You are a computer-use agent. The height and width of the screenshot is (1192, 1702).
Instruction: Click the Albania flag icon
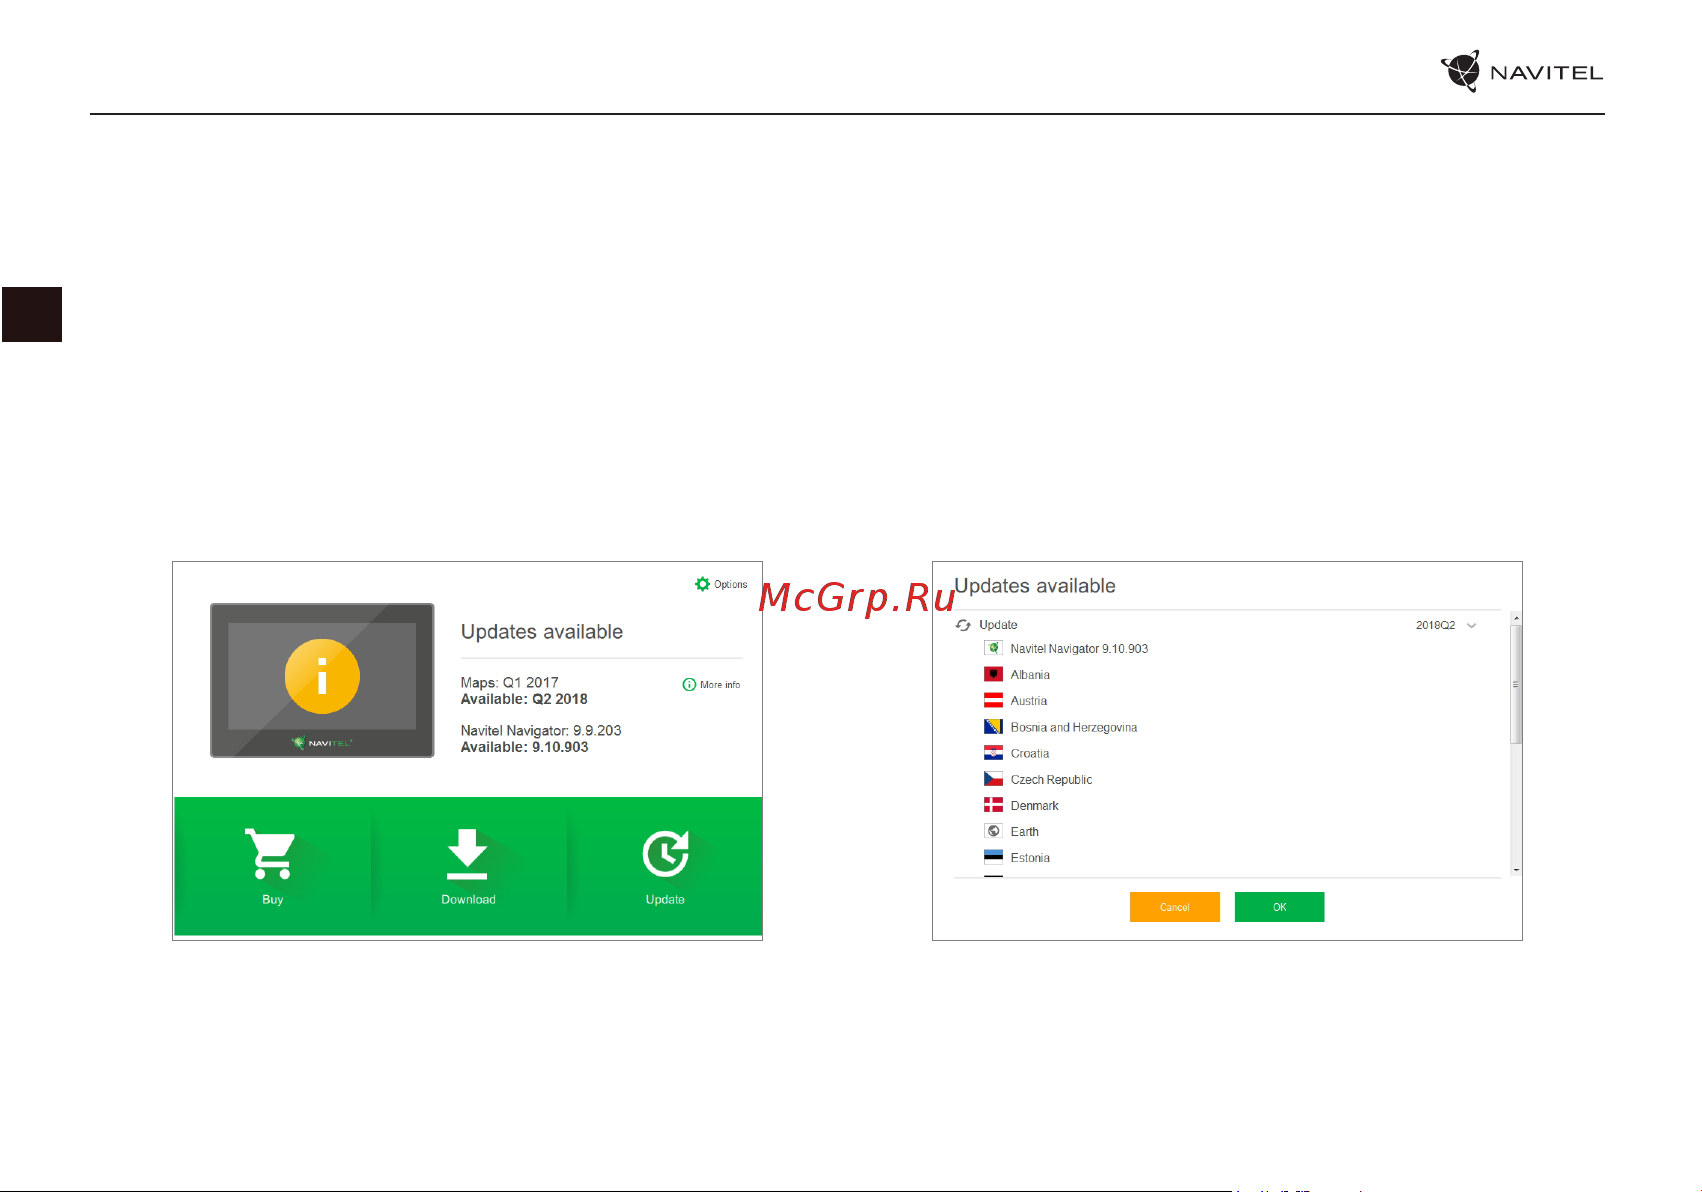click(993, 674)
